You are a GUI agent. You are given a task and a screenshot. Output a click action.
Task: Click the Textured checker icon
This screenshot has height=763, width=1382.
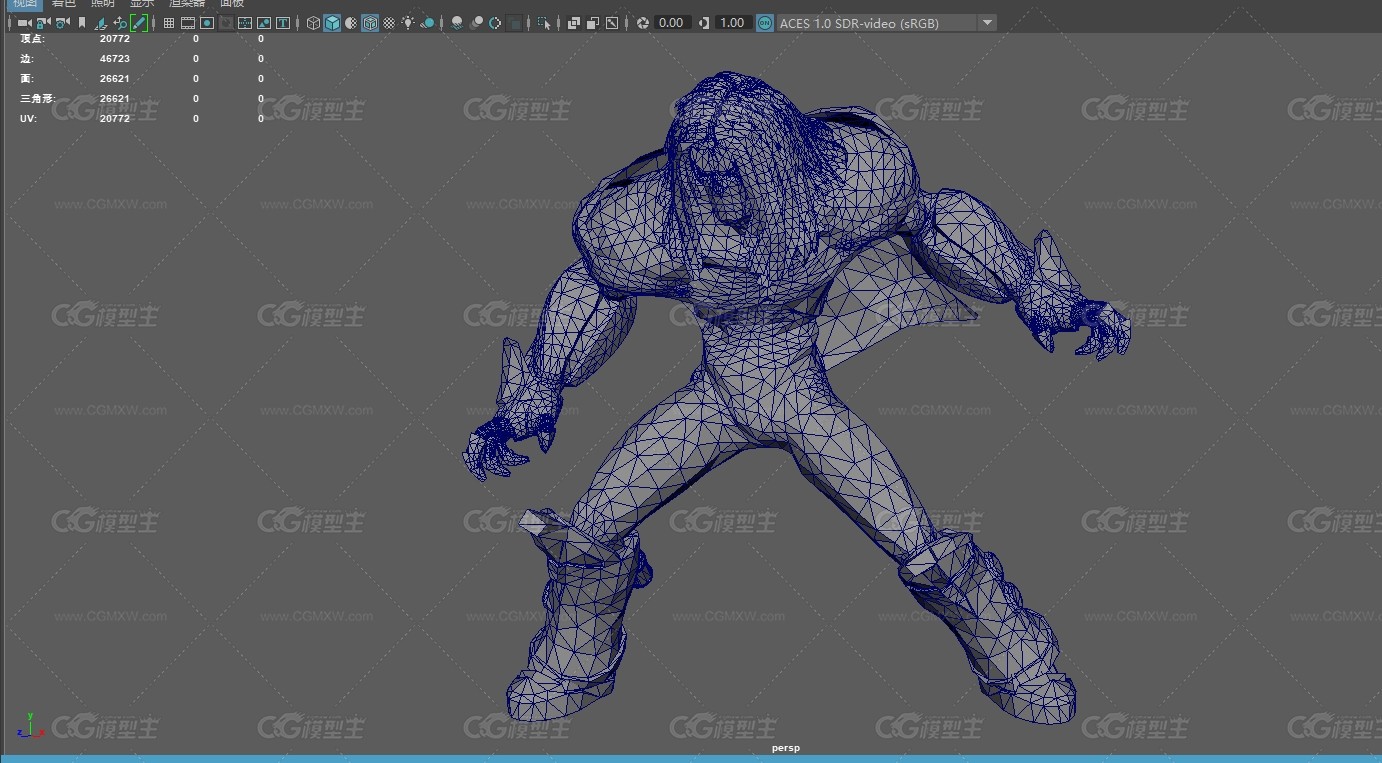click(388, 23)
